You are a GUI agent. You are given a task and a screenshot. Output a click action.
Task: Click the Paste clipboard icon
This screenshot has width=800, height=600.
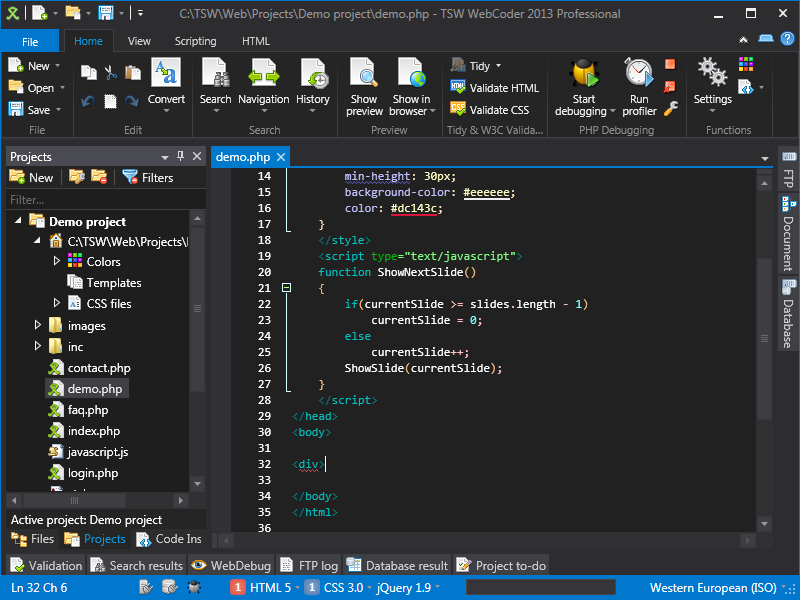click(131, 72)
